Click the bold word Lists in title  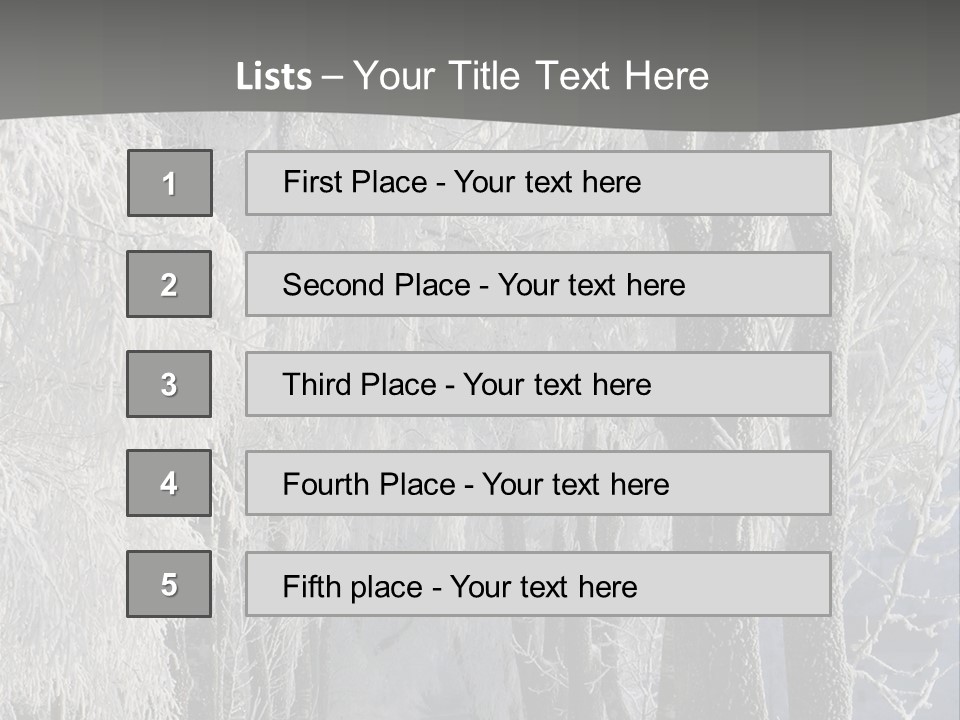coord(274,77)
